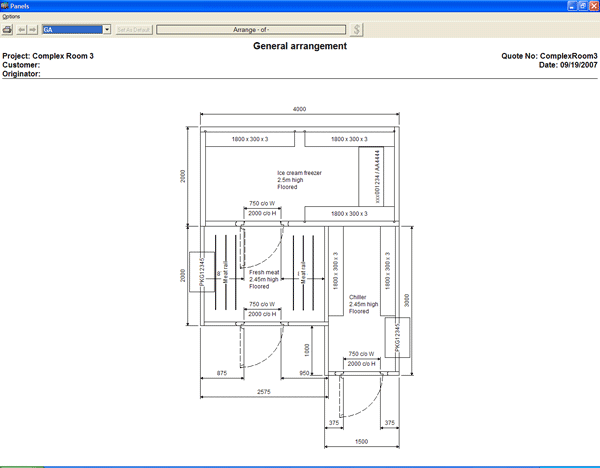Click the 1500 dimension under the chiller

(361, 441)
